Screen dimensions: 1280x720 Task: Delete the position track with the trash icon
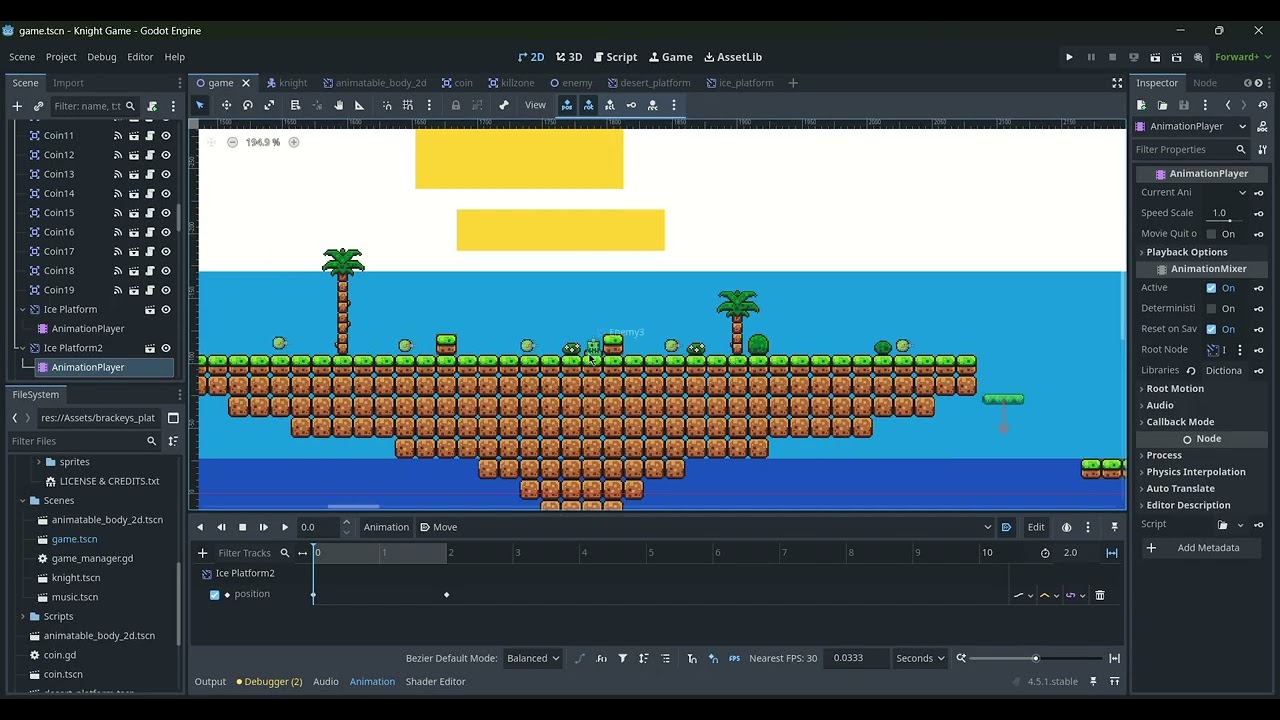click(x=1100, y=595)
